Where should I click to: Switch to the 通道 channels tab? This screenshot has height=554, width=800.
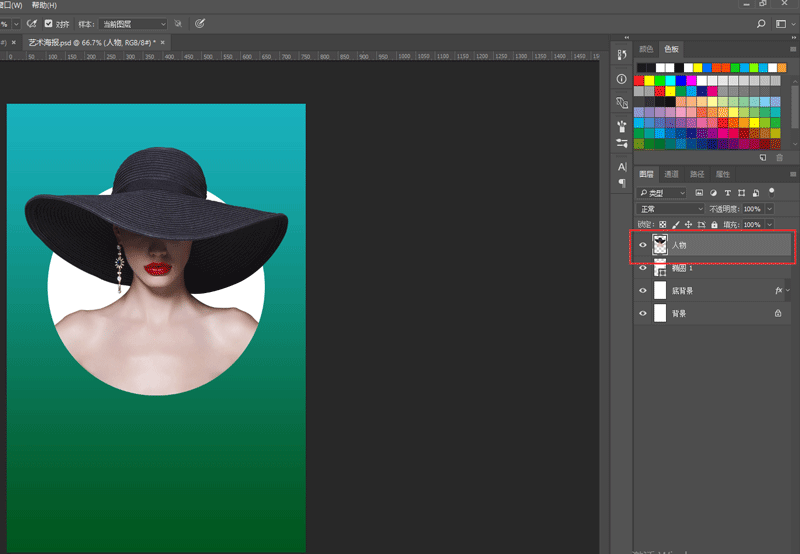pyautogui.click(x=671, y=174)
